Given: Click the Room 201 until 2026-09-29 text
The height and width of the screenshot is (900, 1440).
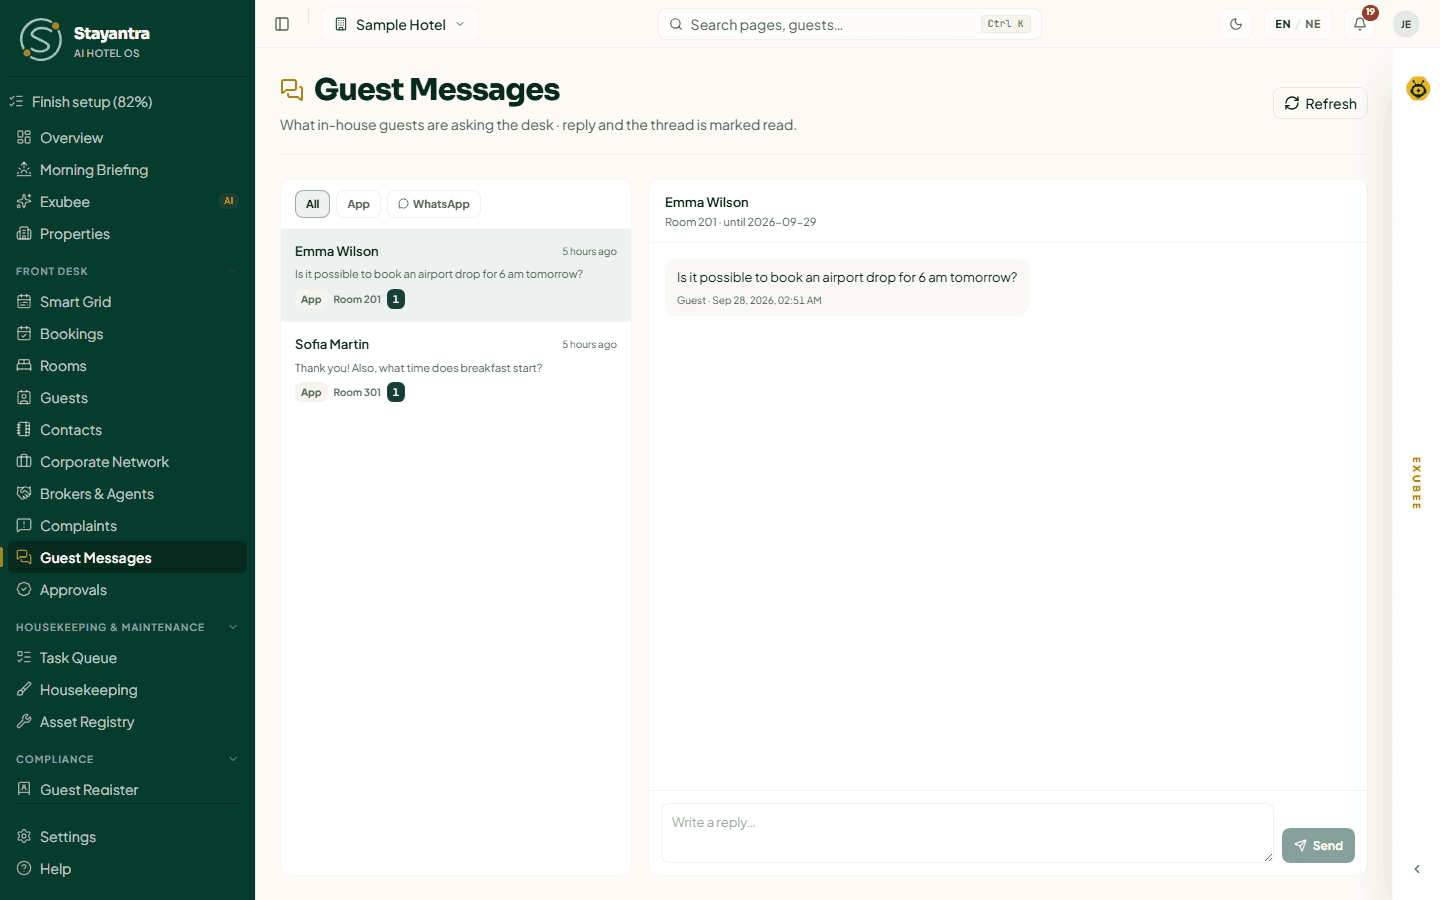Looking at the screenshot, I should pos(740,222).
